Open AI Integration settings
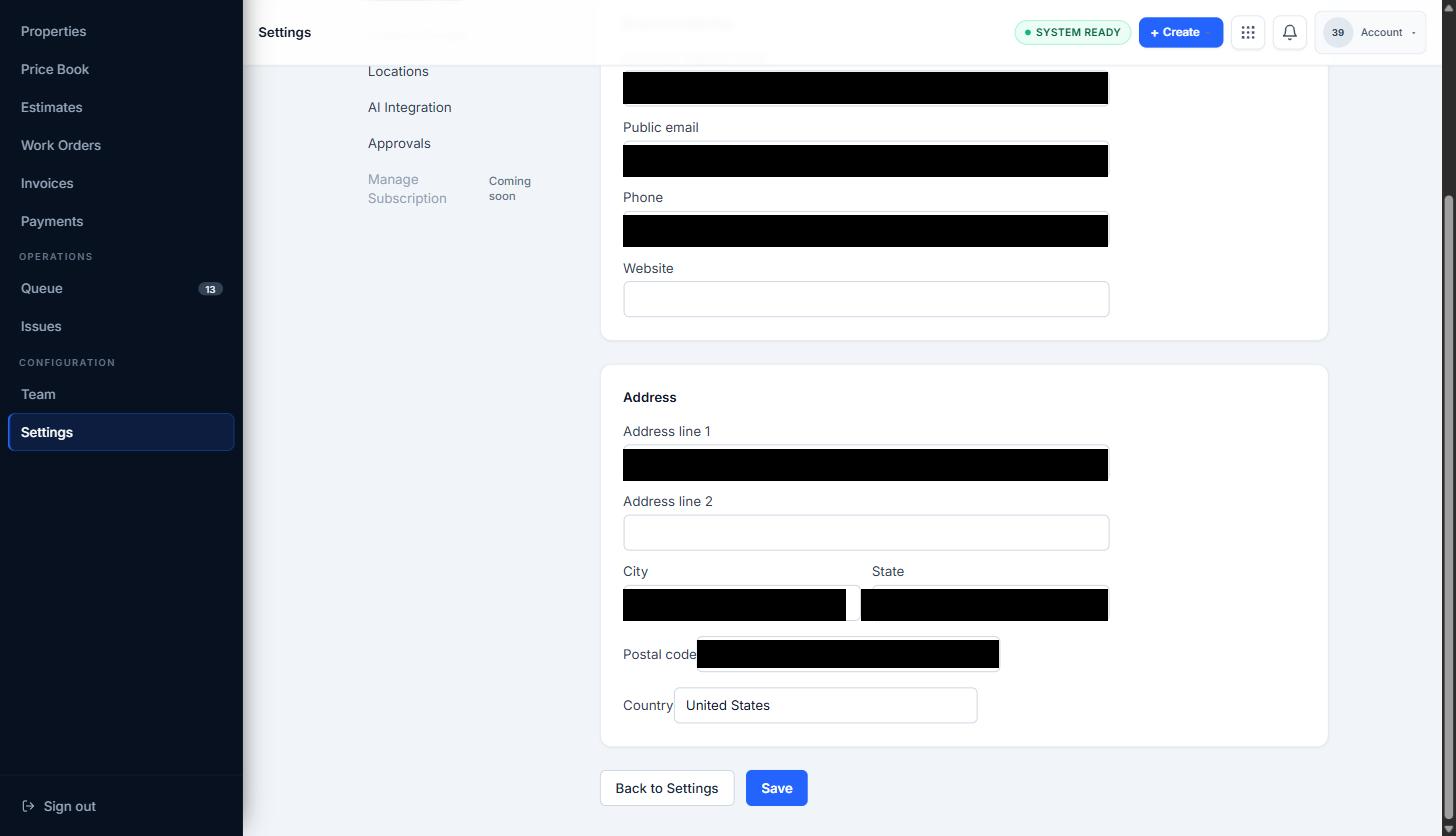Viewport: 1456px width, 836px height. 409,107
